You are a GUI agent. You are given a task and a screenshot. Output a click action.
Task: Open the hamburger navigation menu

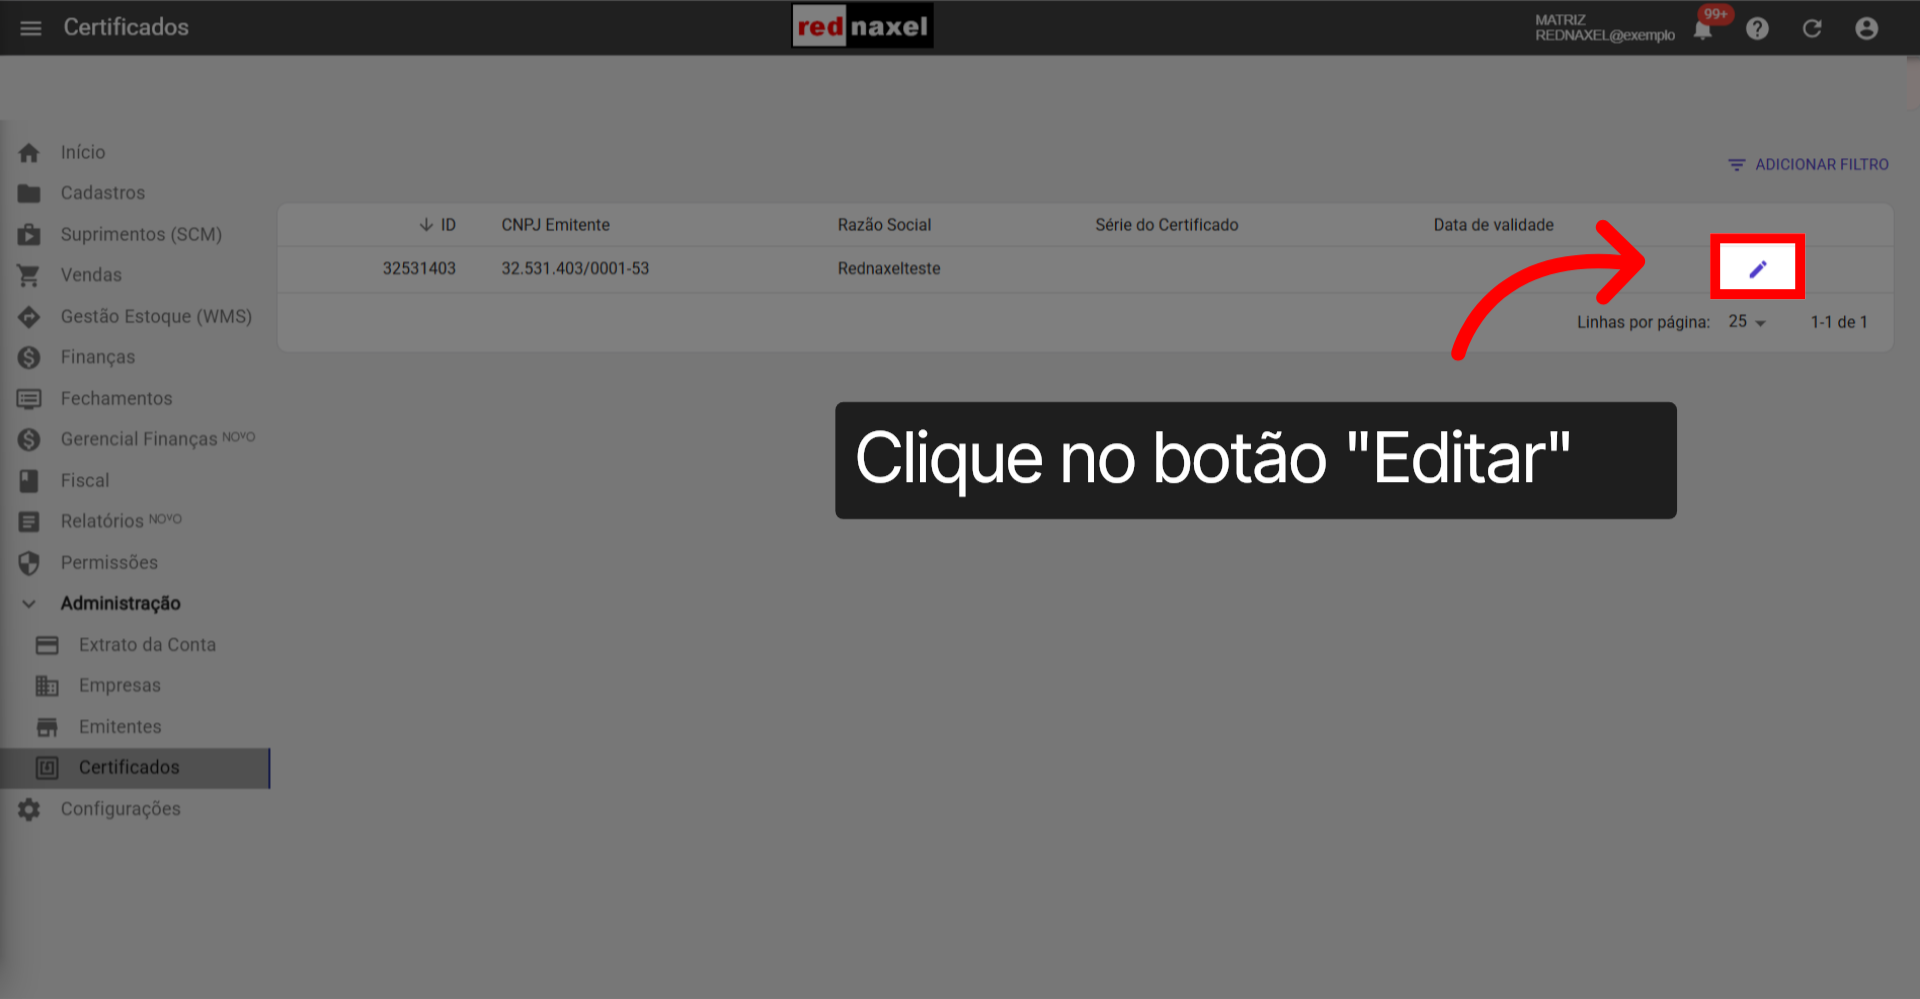(30, 28)
